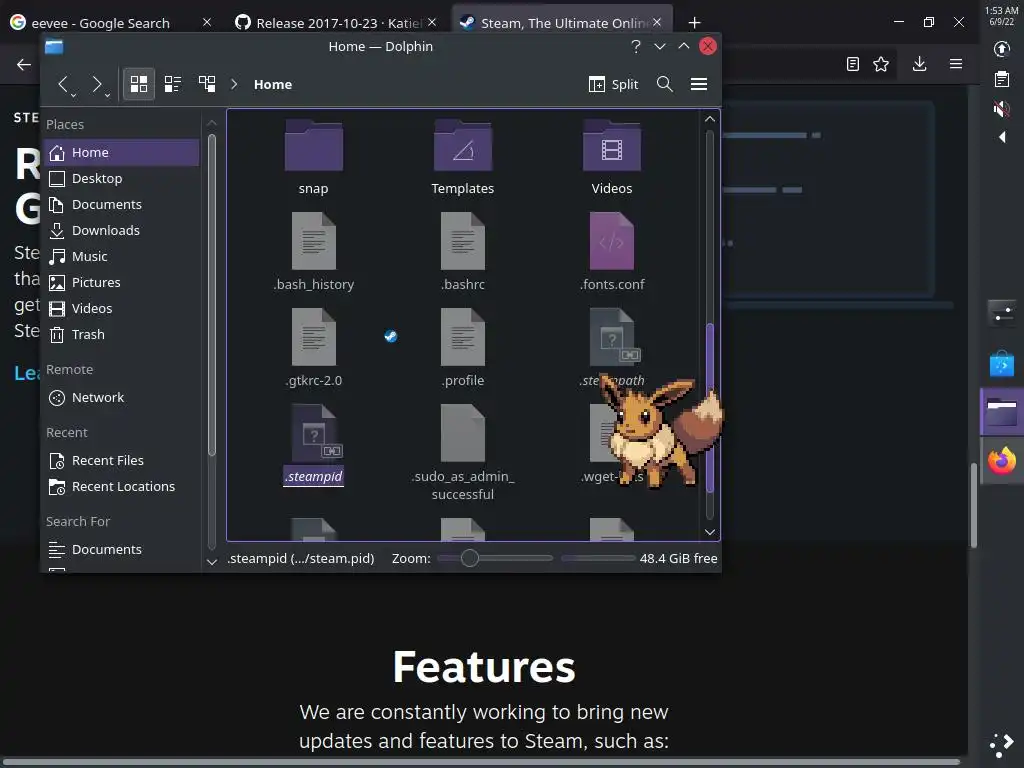This screenshot has height=768, width=1024.
Task: Open forward button history dropdown arrow
Action: coord(108,95)
